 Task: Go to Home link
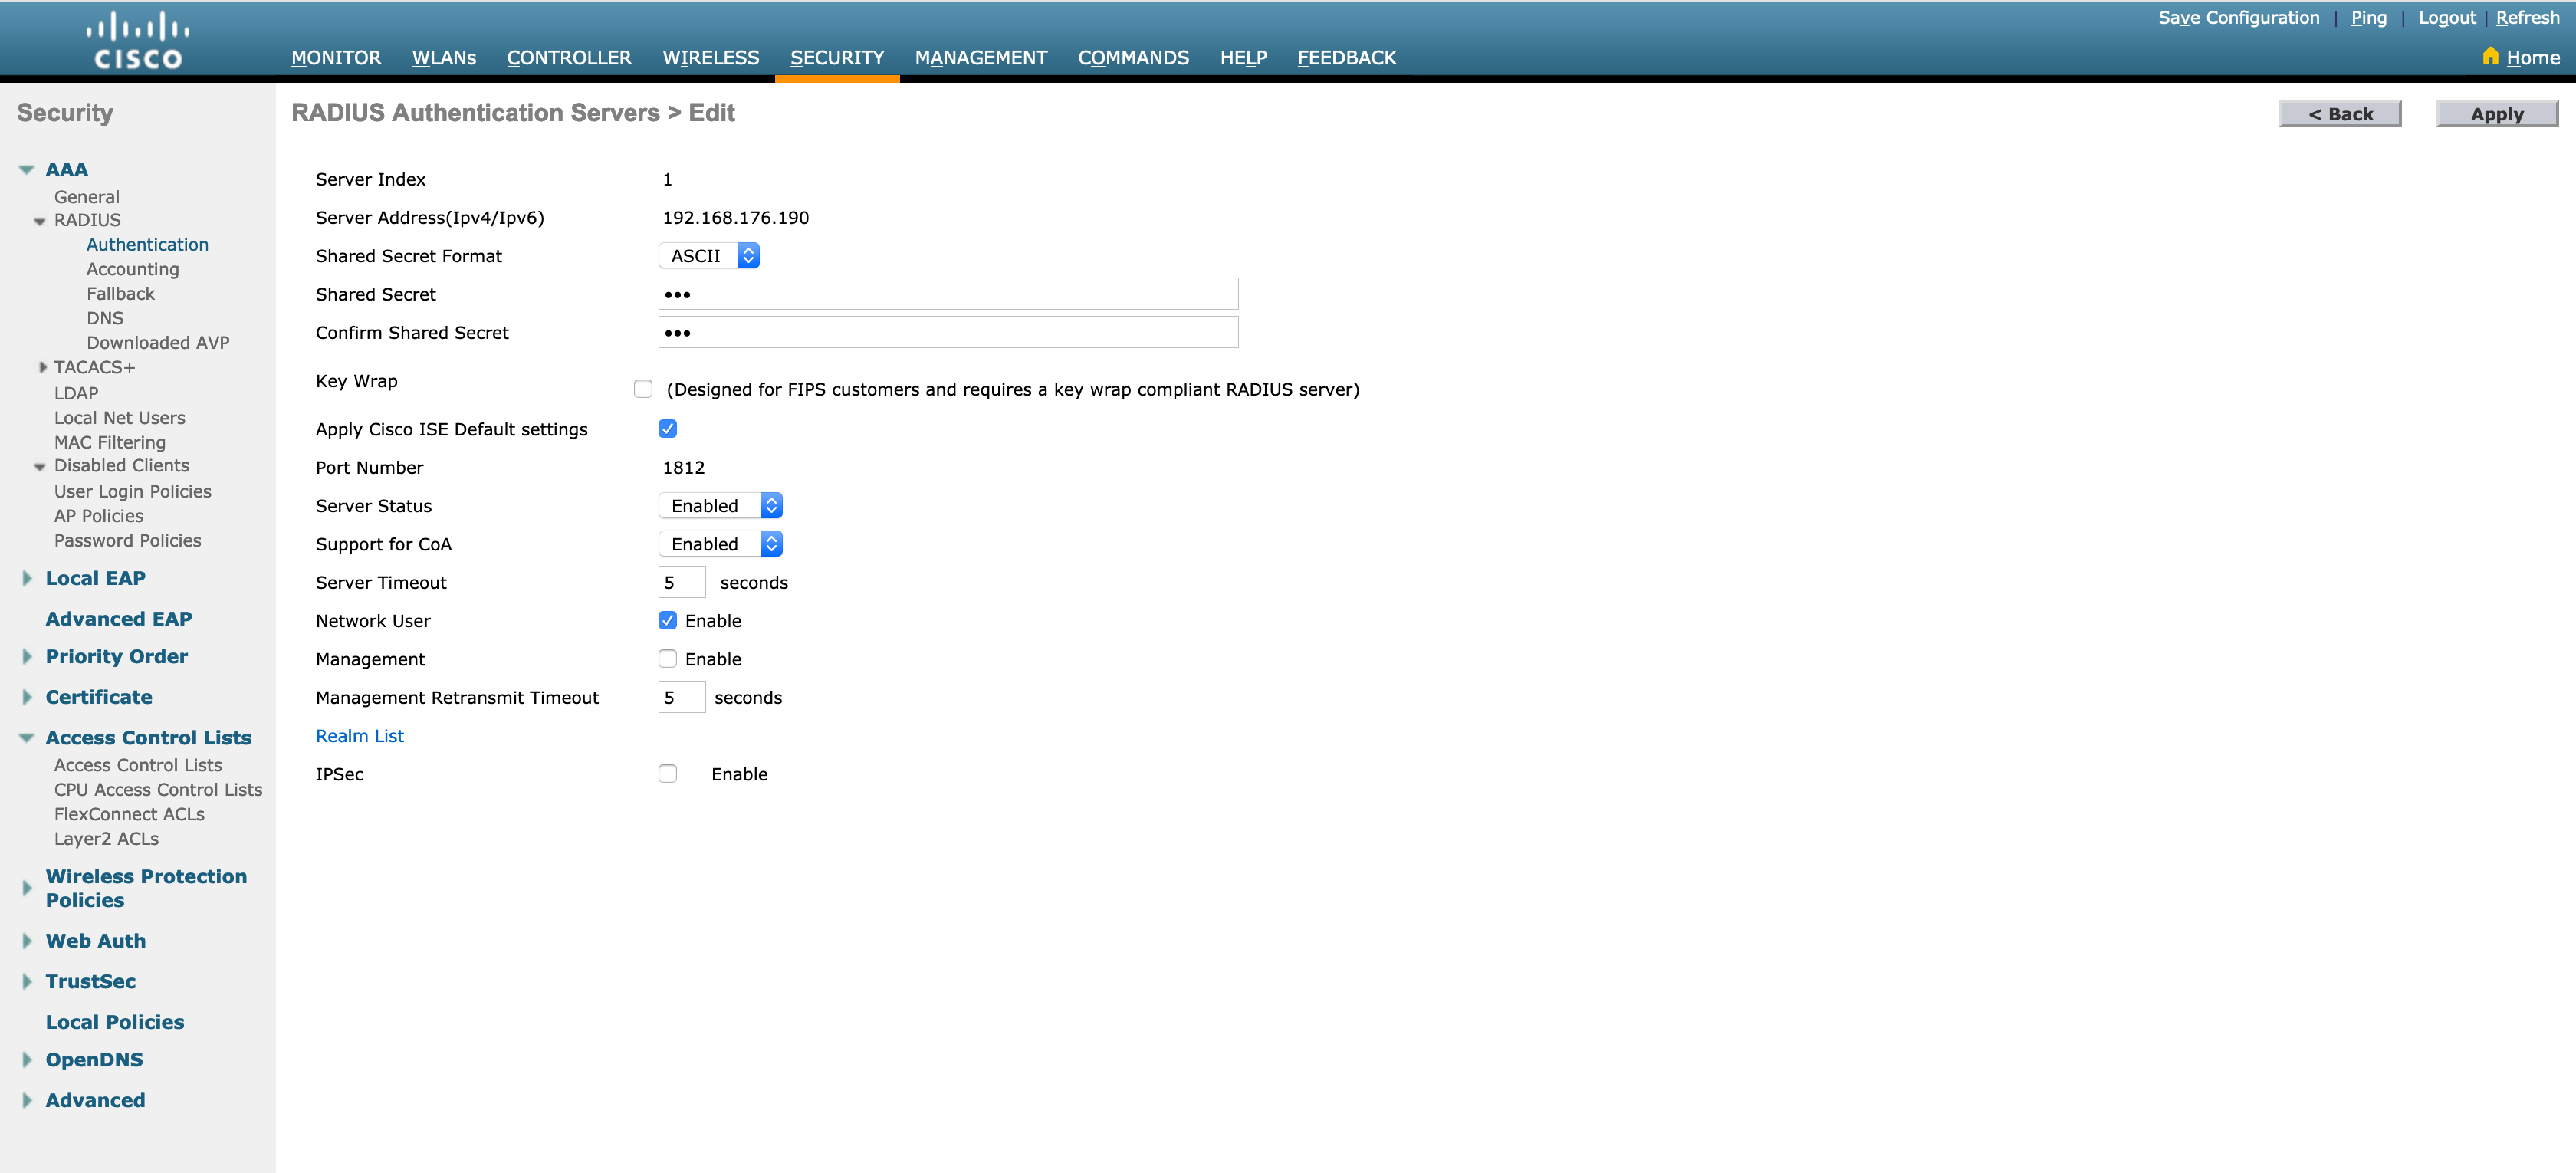coord(2533,58)
